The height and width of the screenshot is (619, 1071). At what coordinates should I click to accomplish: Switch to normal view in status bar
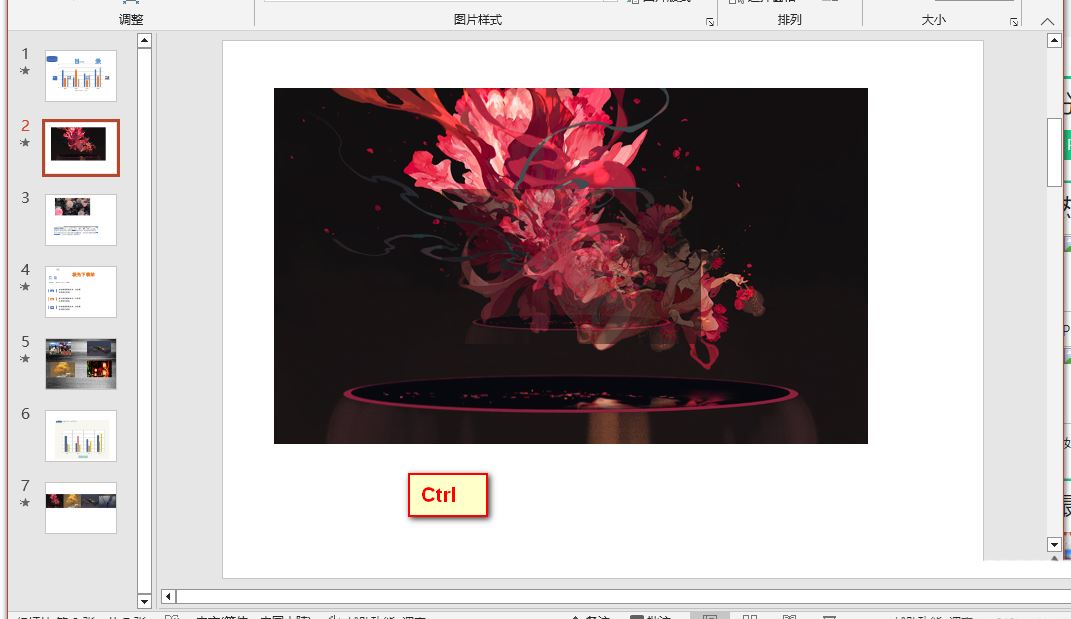tap(709, 616)
